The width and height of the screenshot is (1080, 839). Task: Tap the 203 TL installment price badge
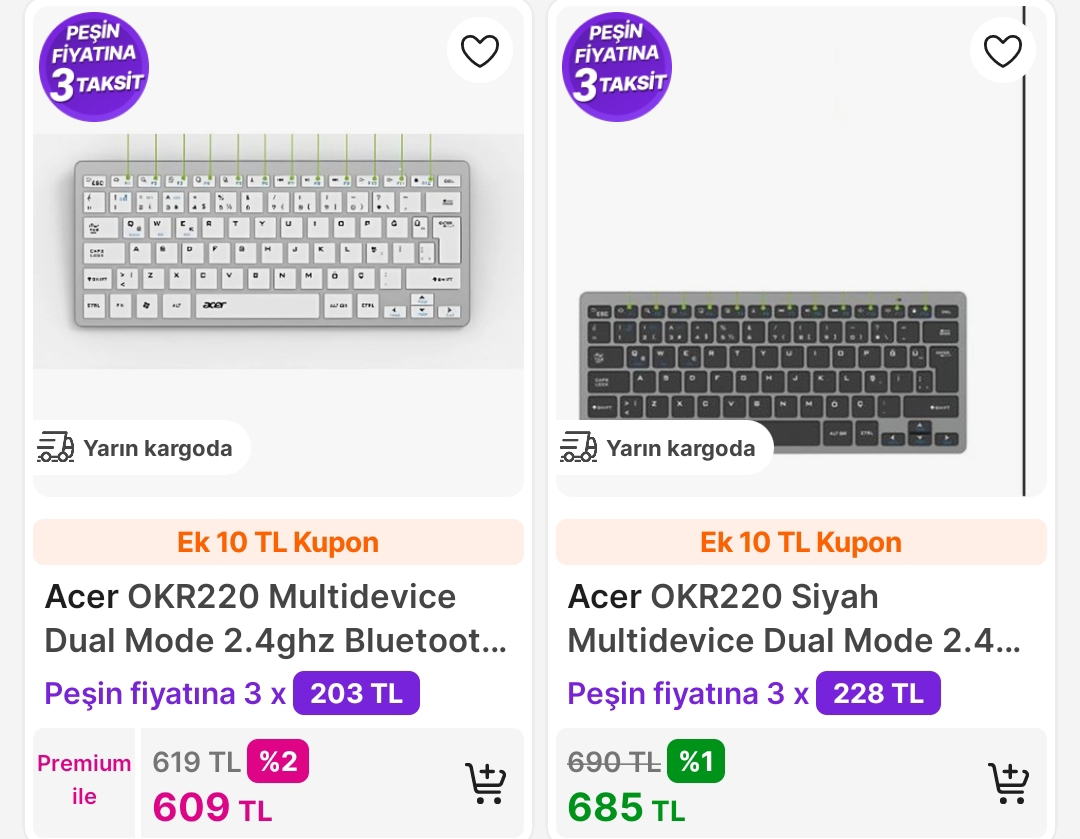pos(356,693)
